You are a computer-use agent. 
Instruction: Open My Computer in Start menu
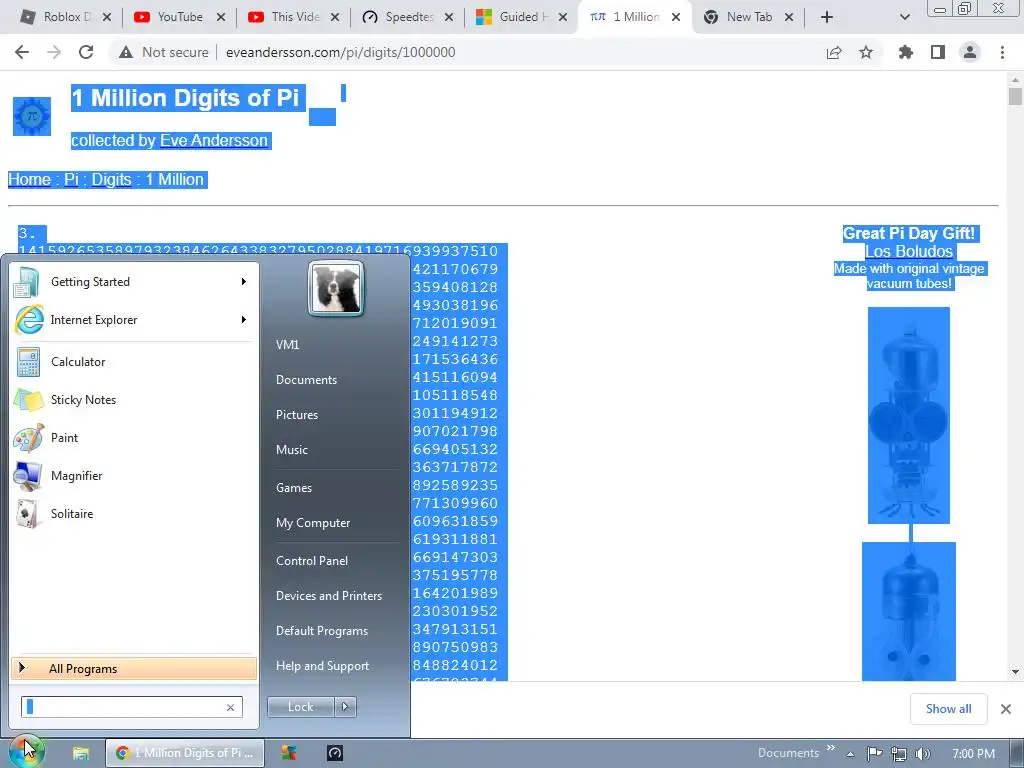click(x=313, y=522)
